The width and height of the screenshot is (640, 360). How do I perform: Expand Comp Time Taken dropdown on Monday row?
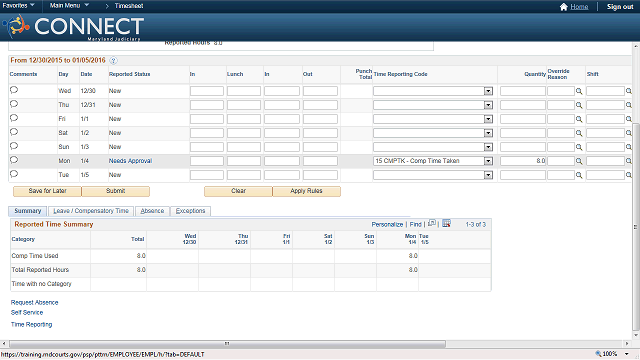tap(488, 161)
